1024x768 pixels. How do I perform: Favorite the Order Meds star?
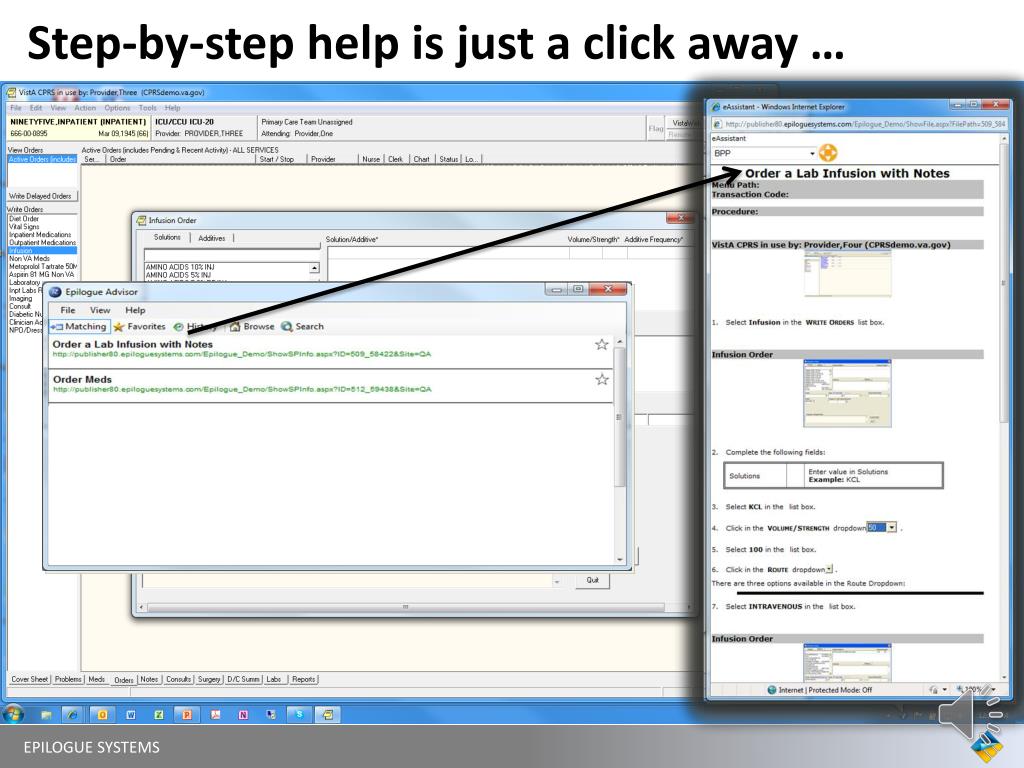click(601, 379)
